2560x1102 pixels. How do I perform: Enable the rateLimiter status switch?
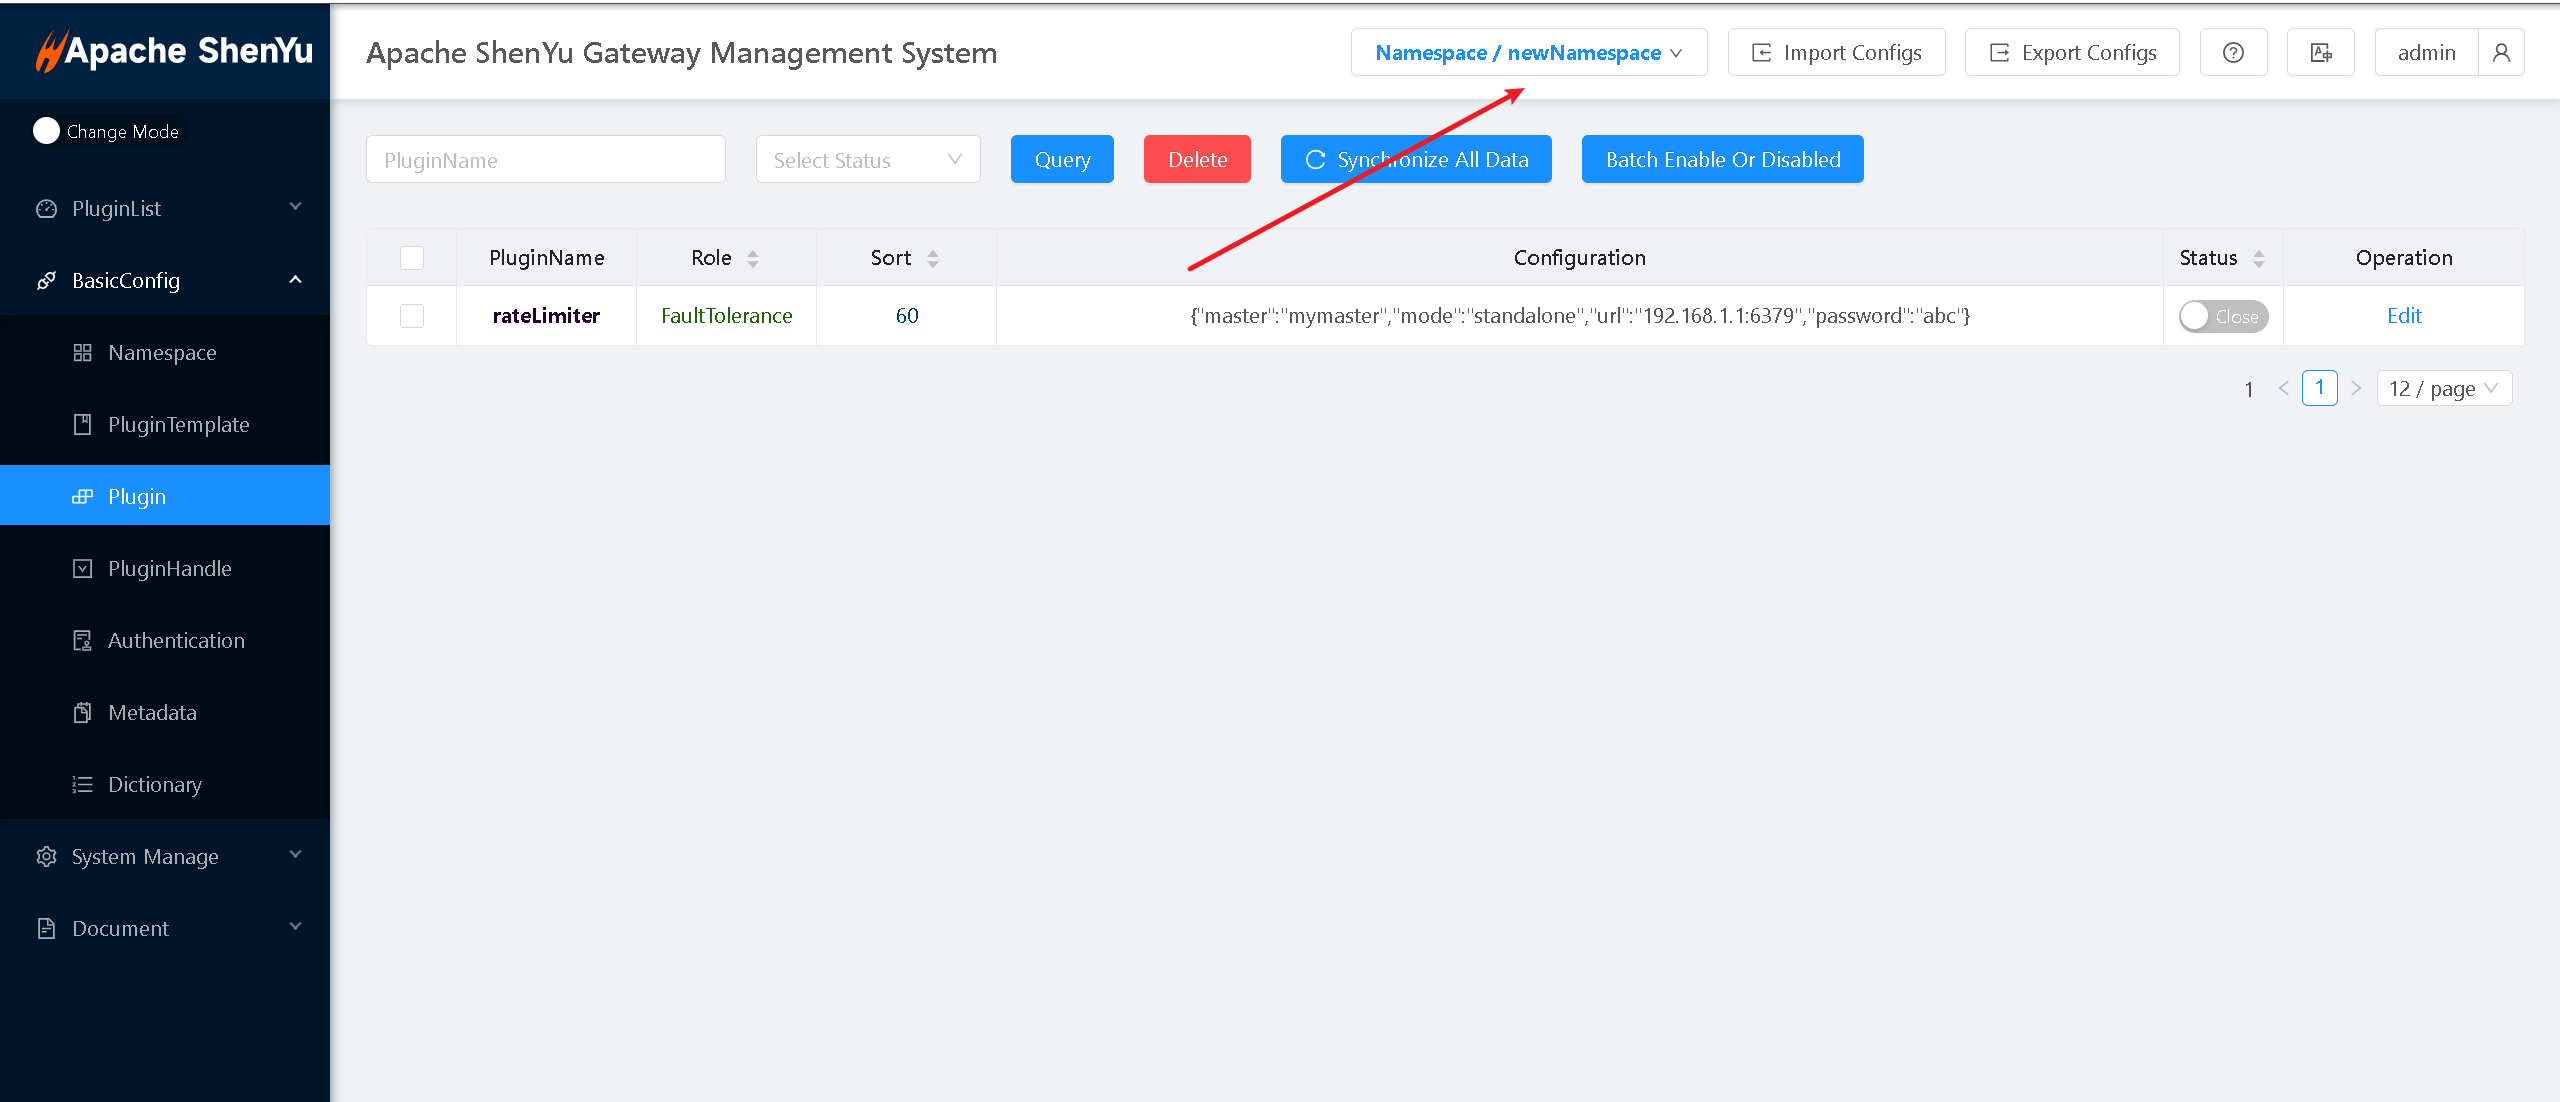coord(2223,316)
